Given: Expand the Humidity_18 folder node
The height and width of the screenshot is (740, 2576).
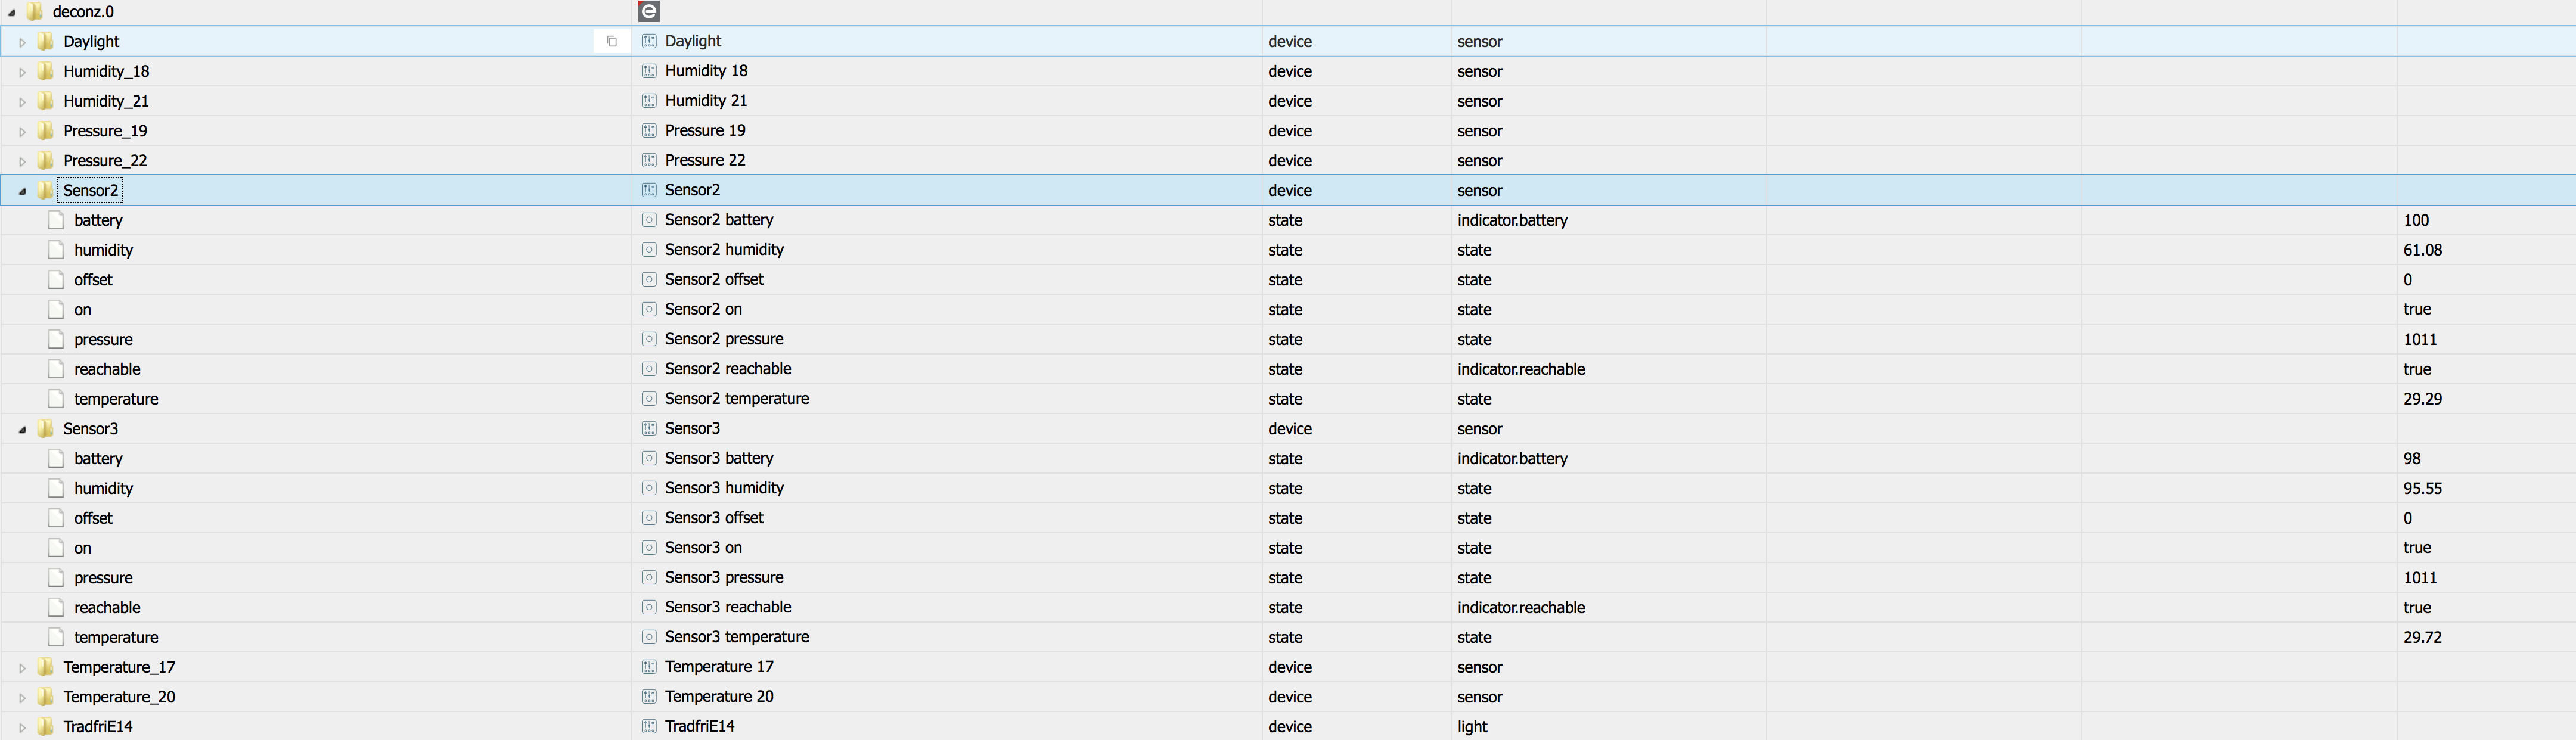Looking at the screenshot, I should click(x=22, y=72).
